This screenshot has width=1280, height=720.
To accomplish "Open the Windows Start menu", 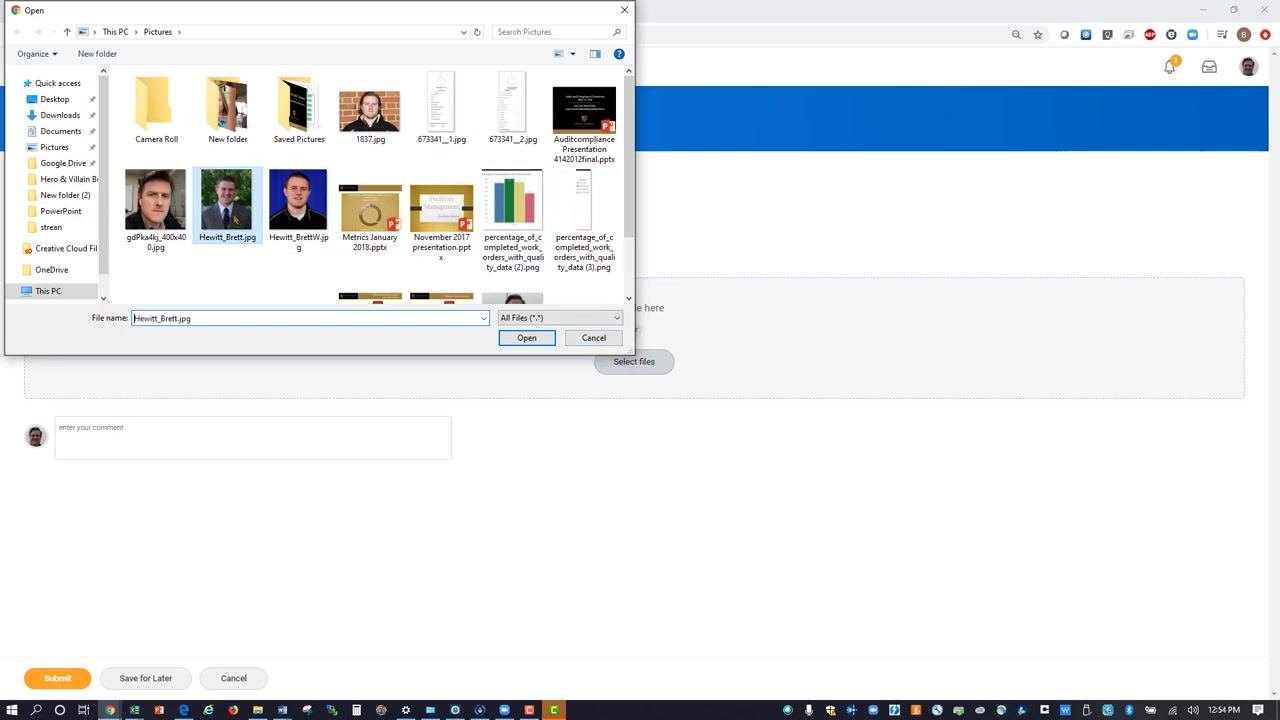I will 12,710.
